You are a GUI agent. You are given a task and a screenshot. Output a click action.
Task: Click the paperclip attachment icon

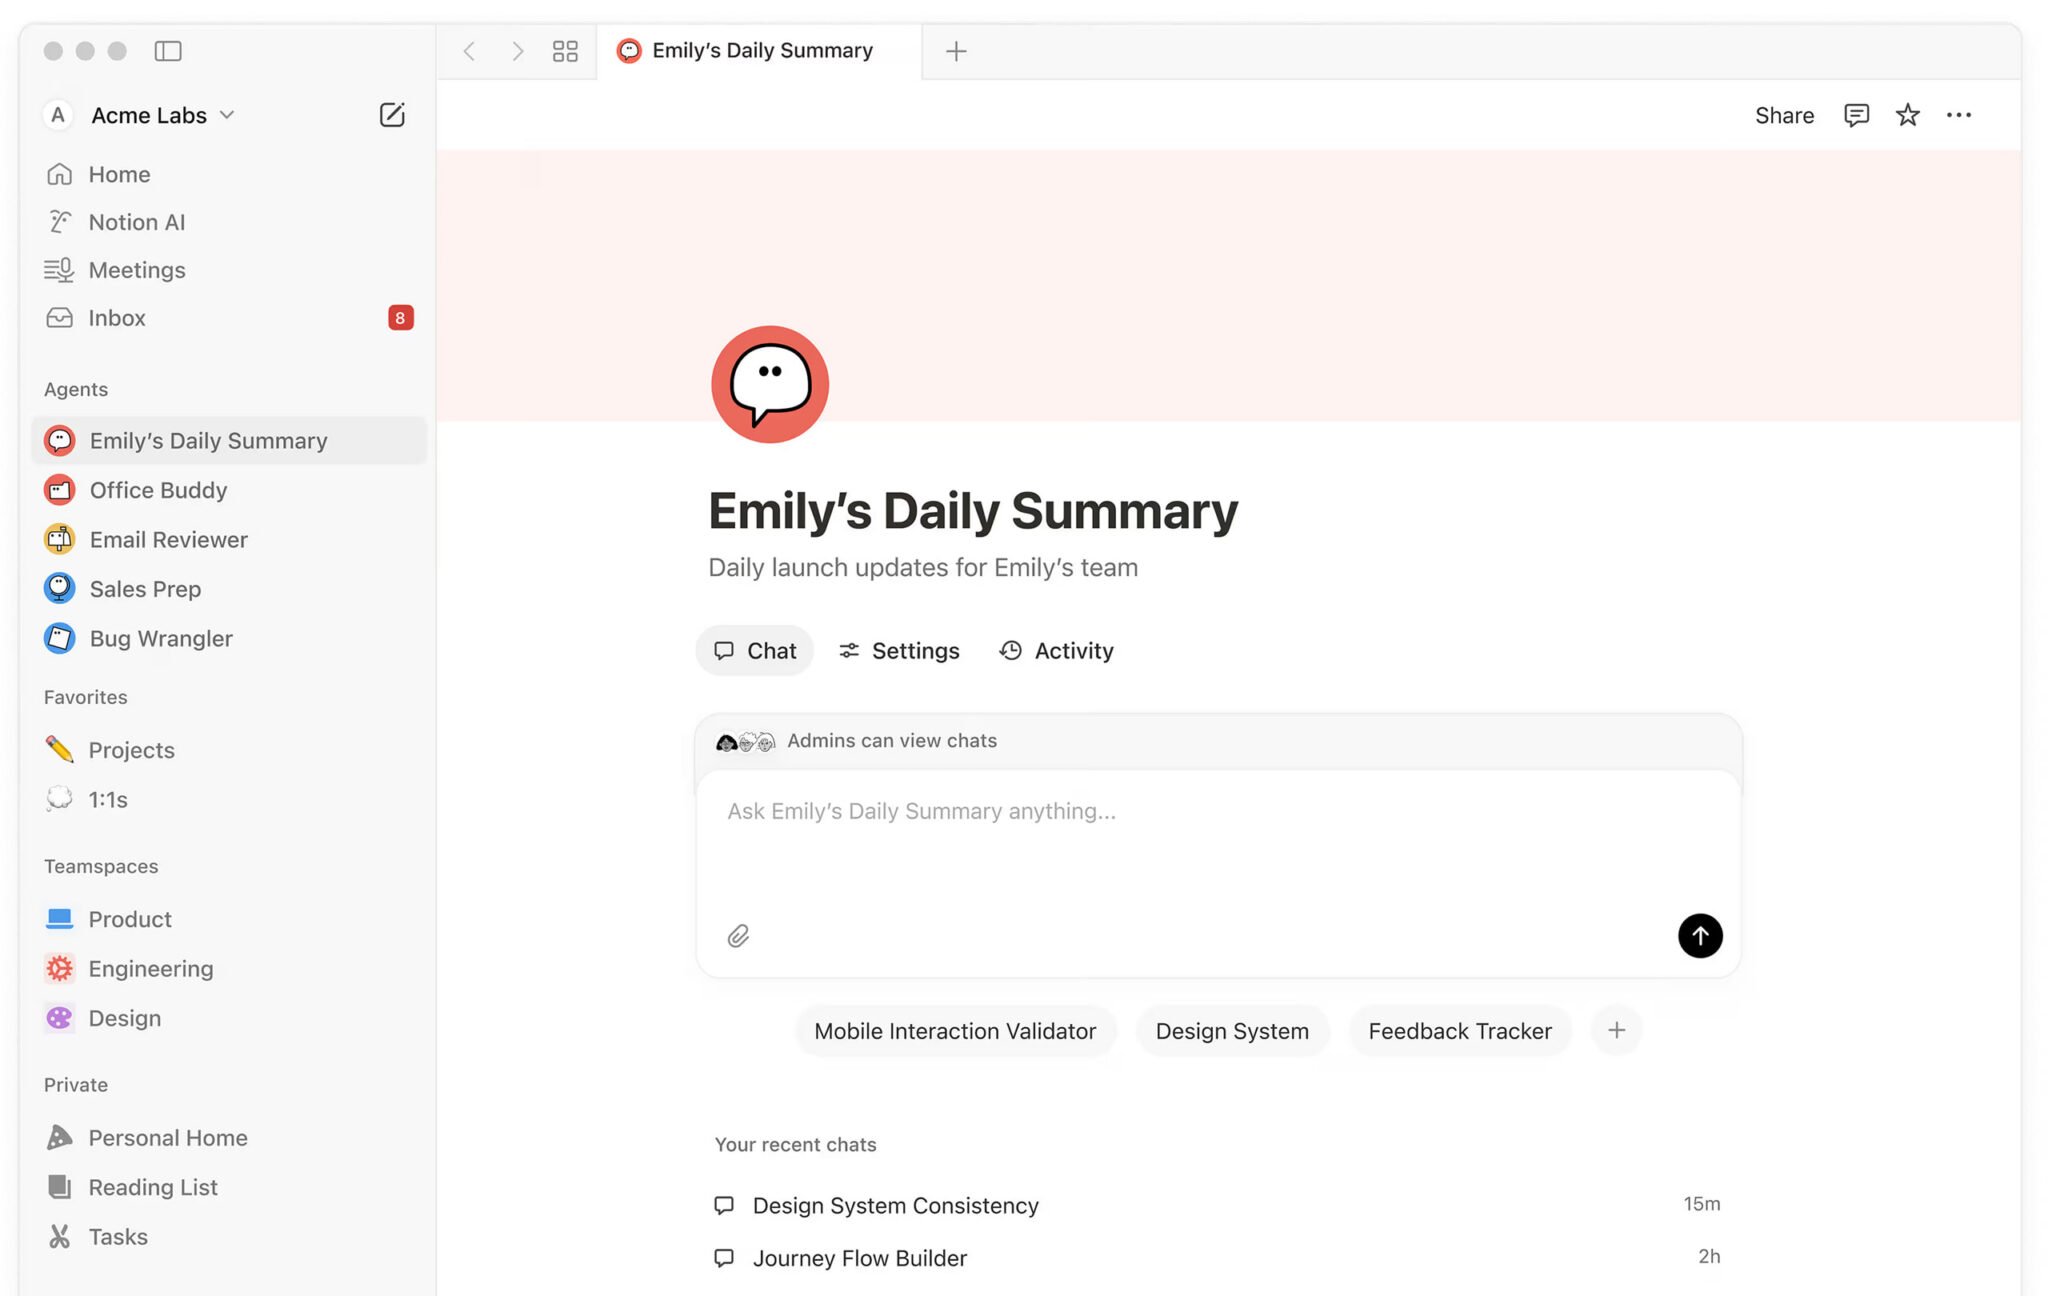point(738,935)
